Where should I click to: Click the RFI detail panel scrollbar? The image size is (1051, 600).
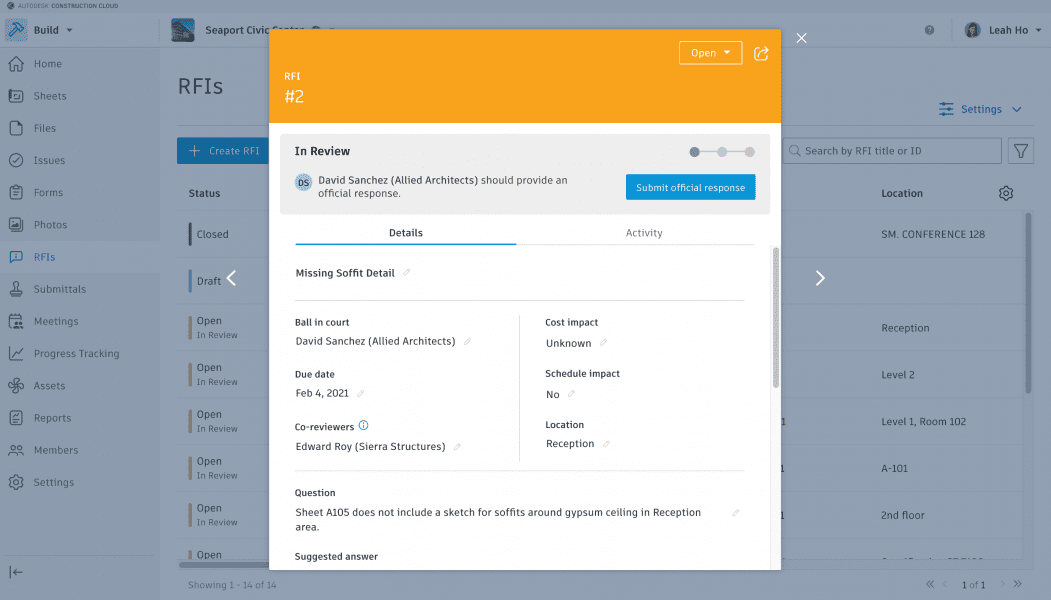(x=776, y=318)
